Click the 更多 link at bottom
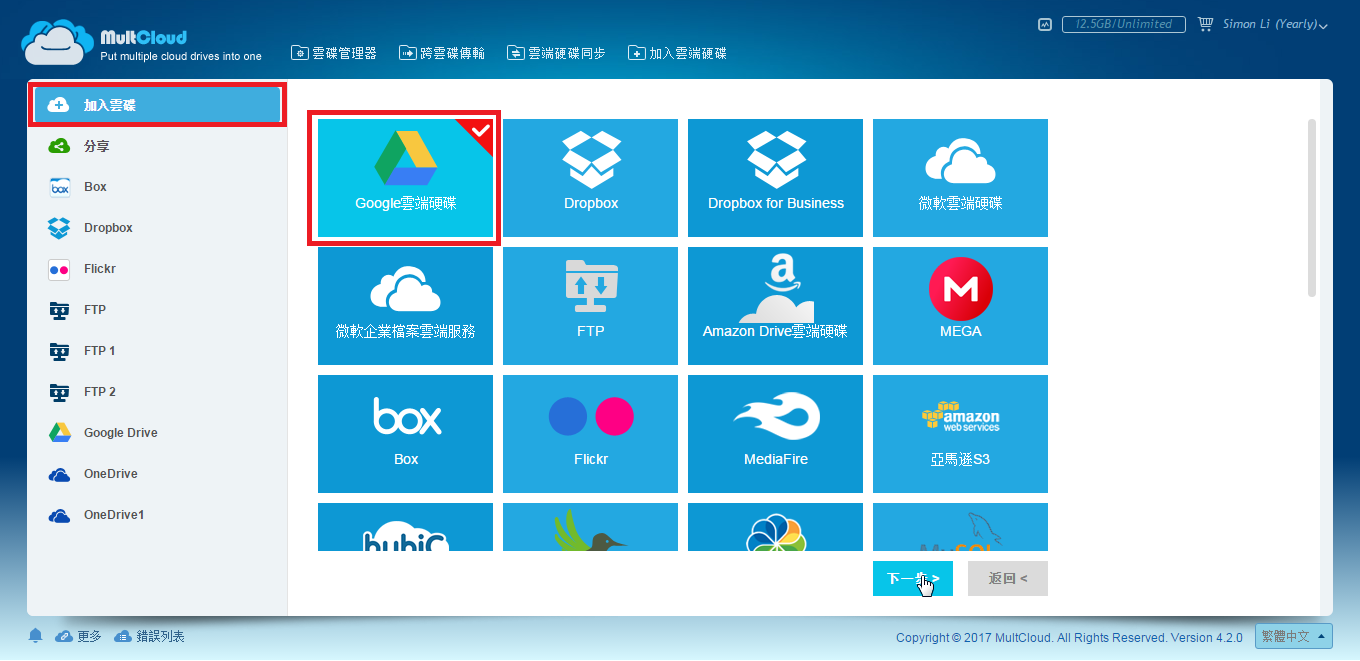1360x661 pixels. point(79,636)
